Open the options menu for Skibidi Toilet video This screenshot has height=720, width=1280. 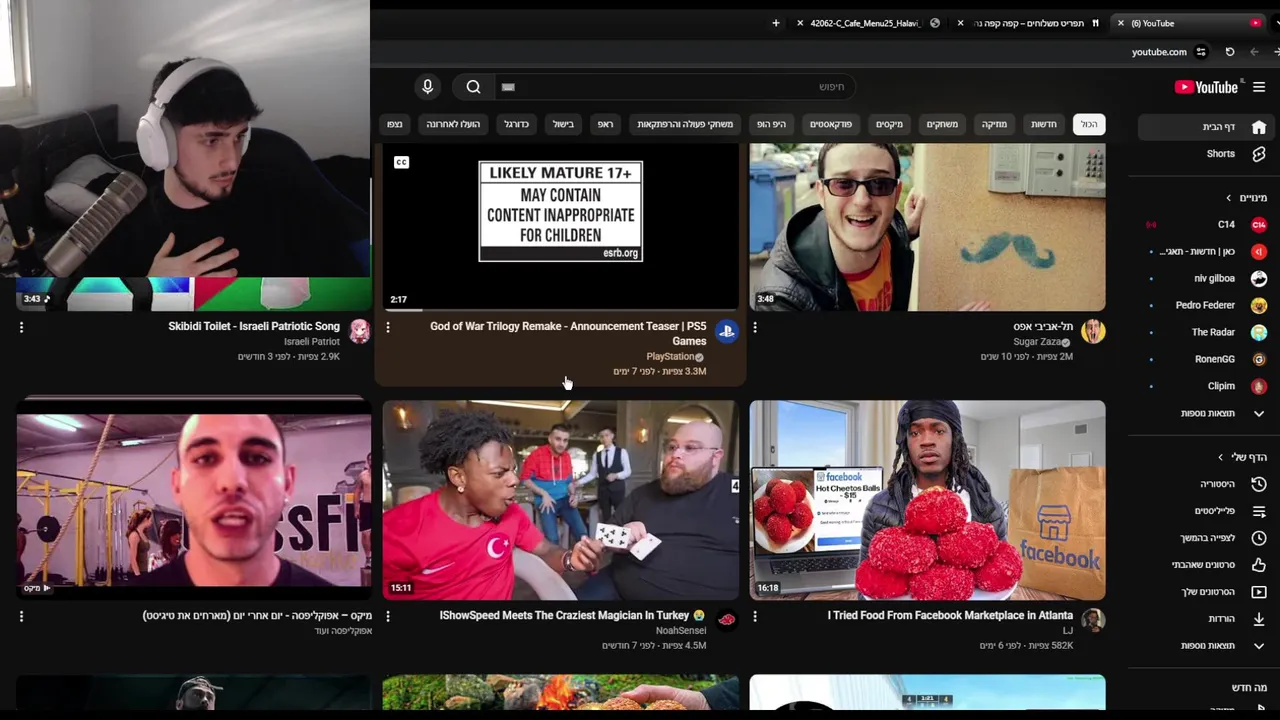click(x=21, y=327)
